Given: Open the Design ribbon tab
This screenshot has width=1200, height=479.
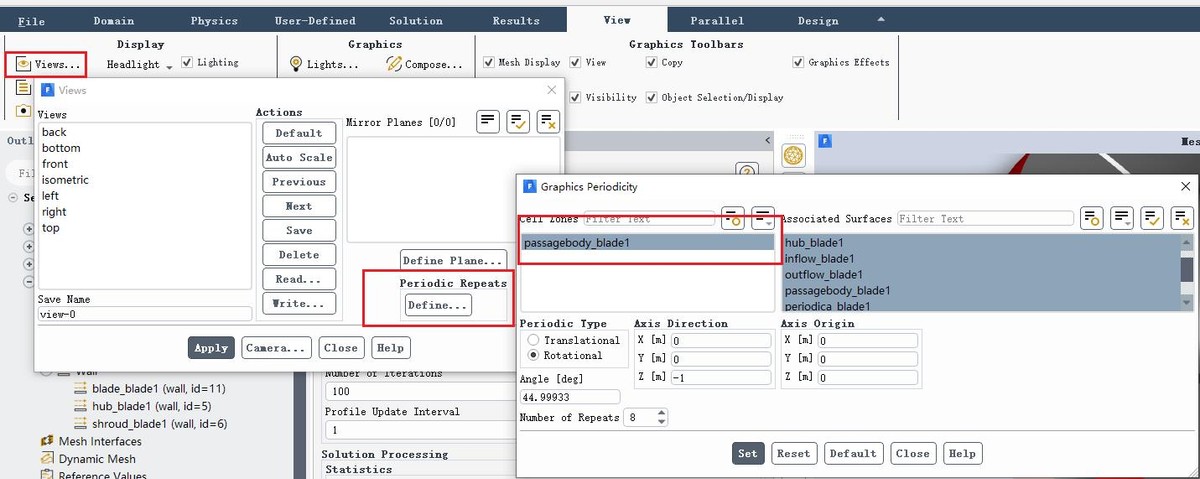Looking at the screenshot, I should coord(818,21).
